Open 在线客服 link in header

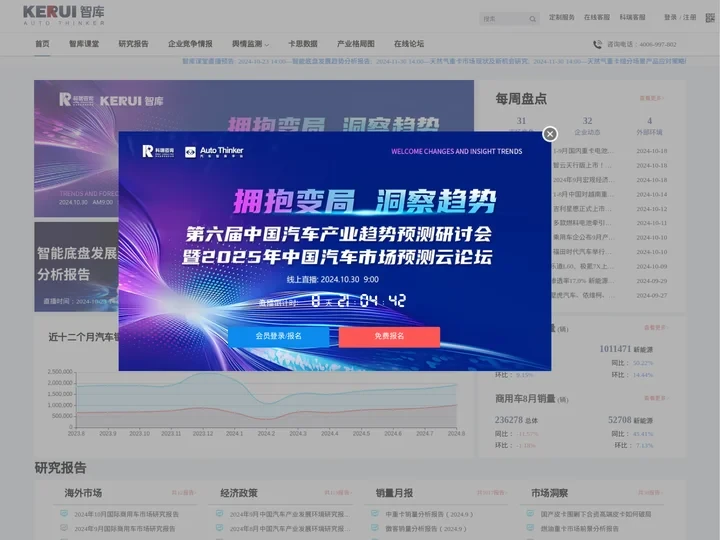(x=596, y=17)
